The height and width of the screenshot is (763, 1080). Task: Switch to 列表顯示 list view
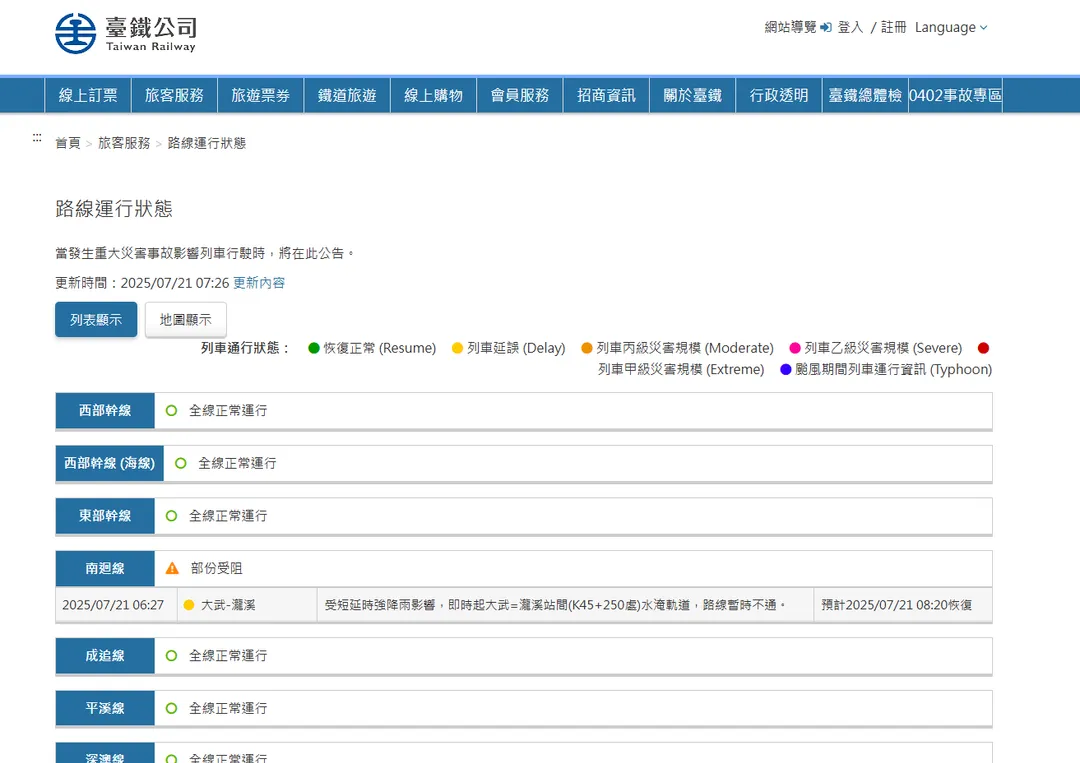(x=96, y=320)
